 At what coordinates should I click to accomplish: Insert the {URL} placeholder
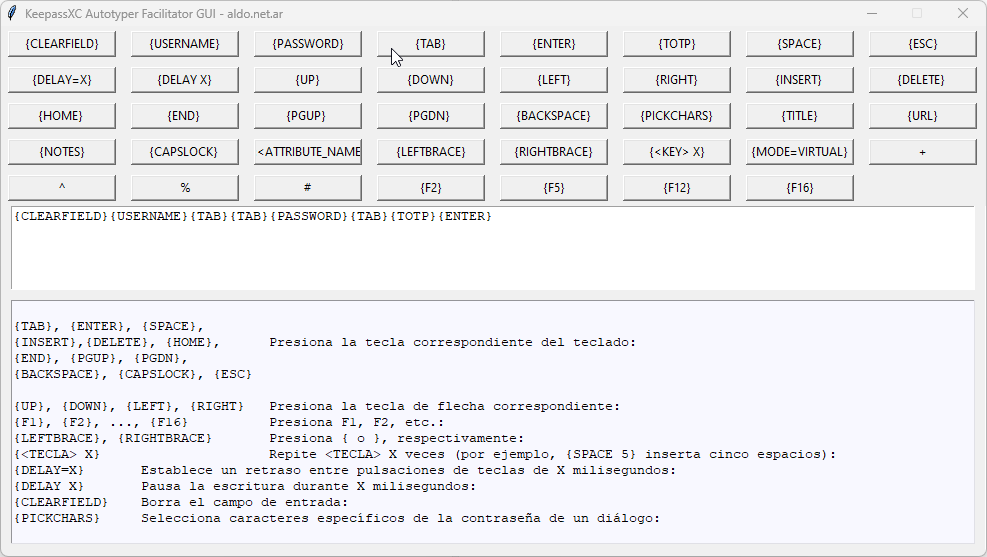pyautogui.click(x=923, y=116)
